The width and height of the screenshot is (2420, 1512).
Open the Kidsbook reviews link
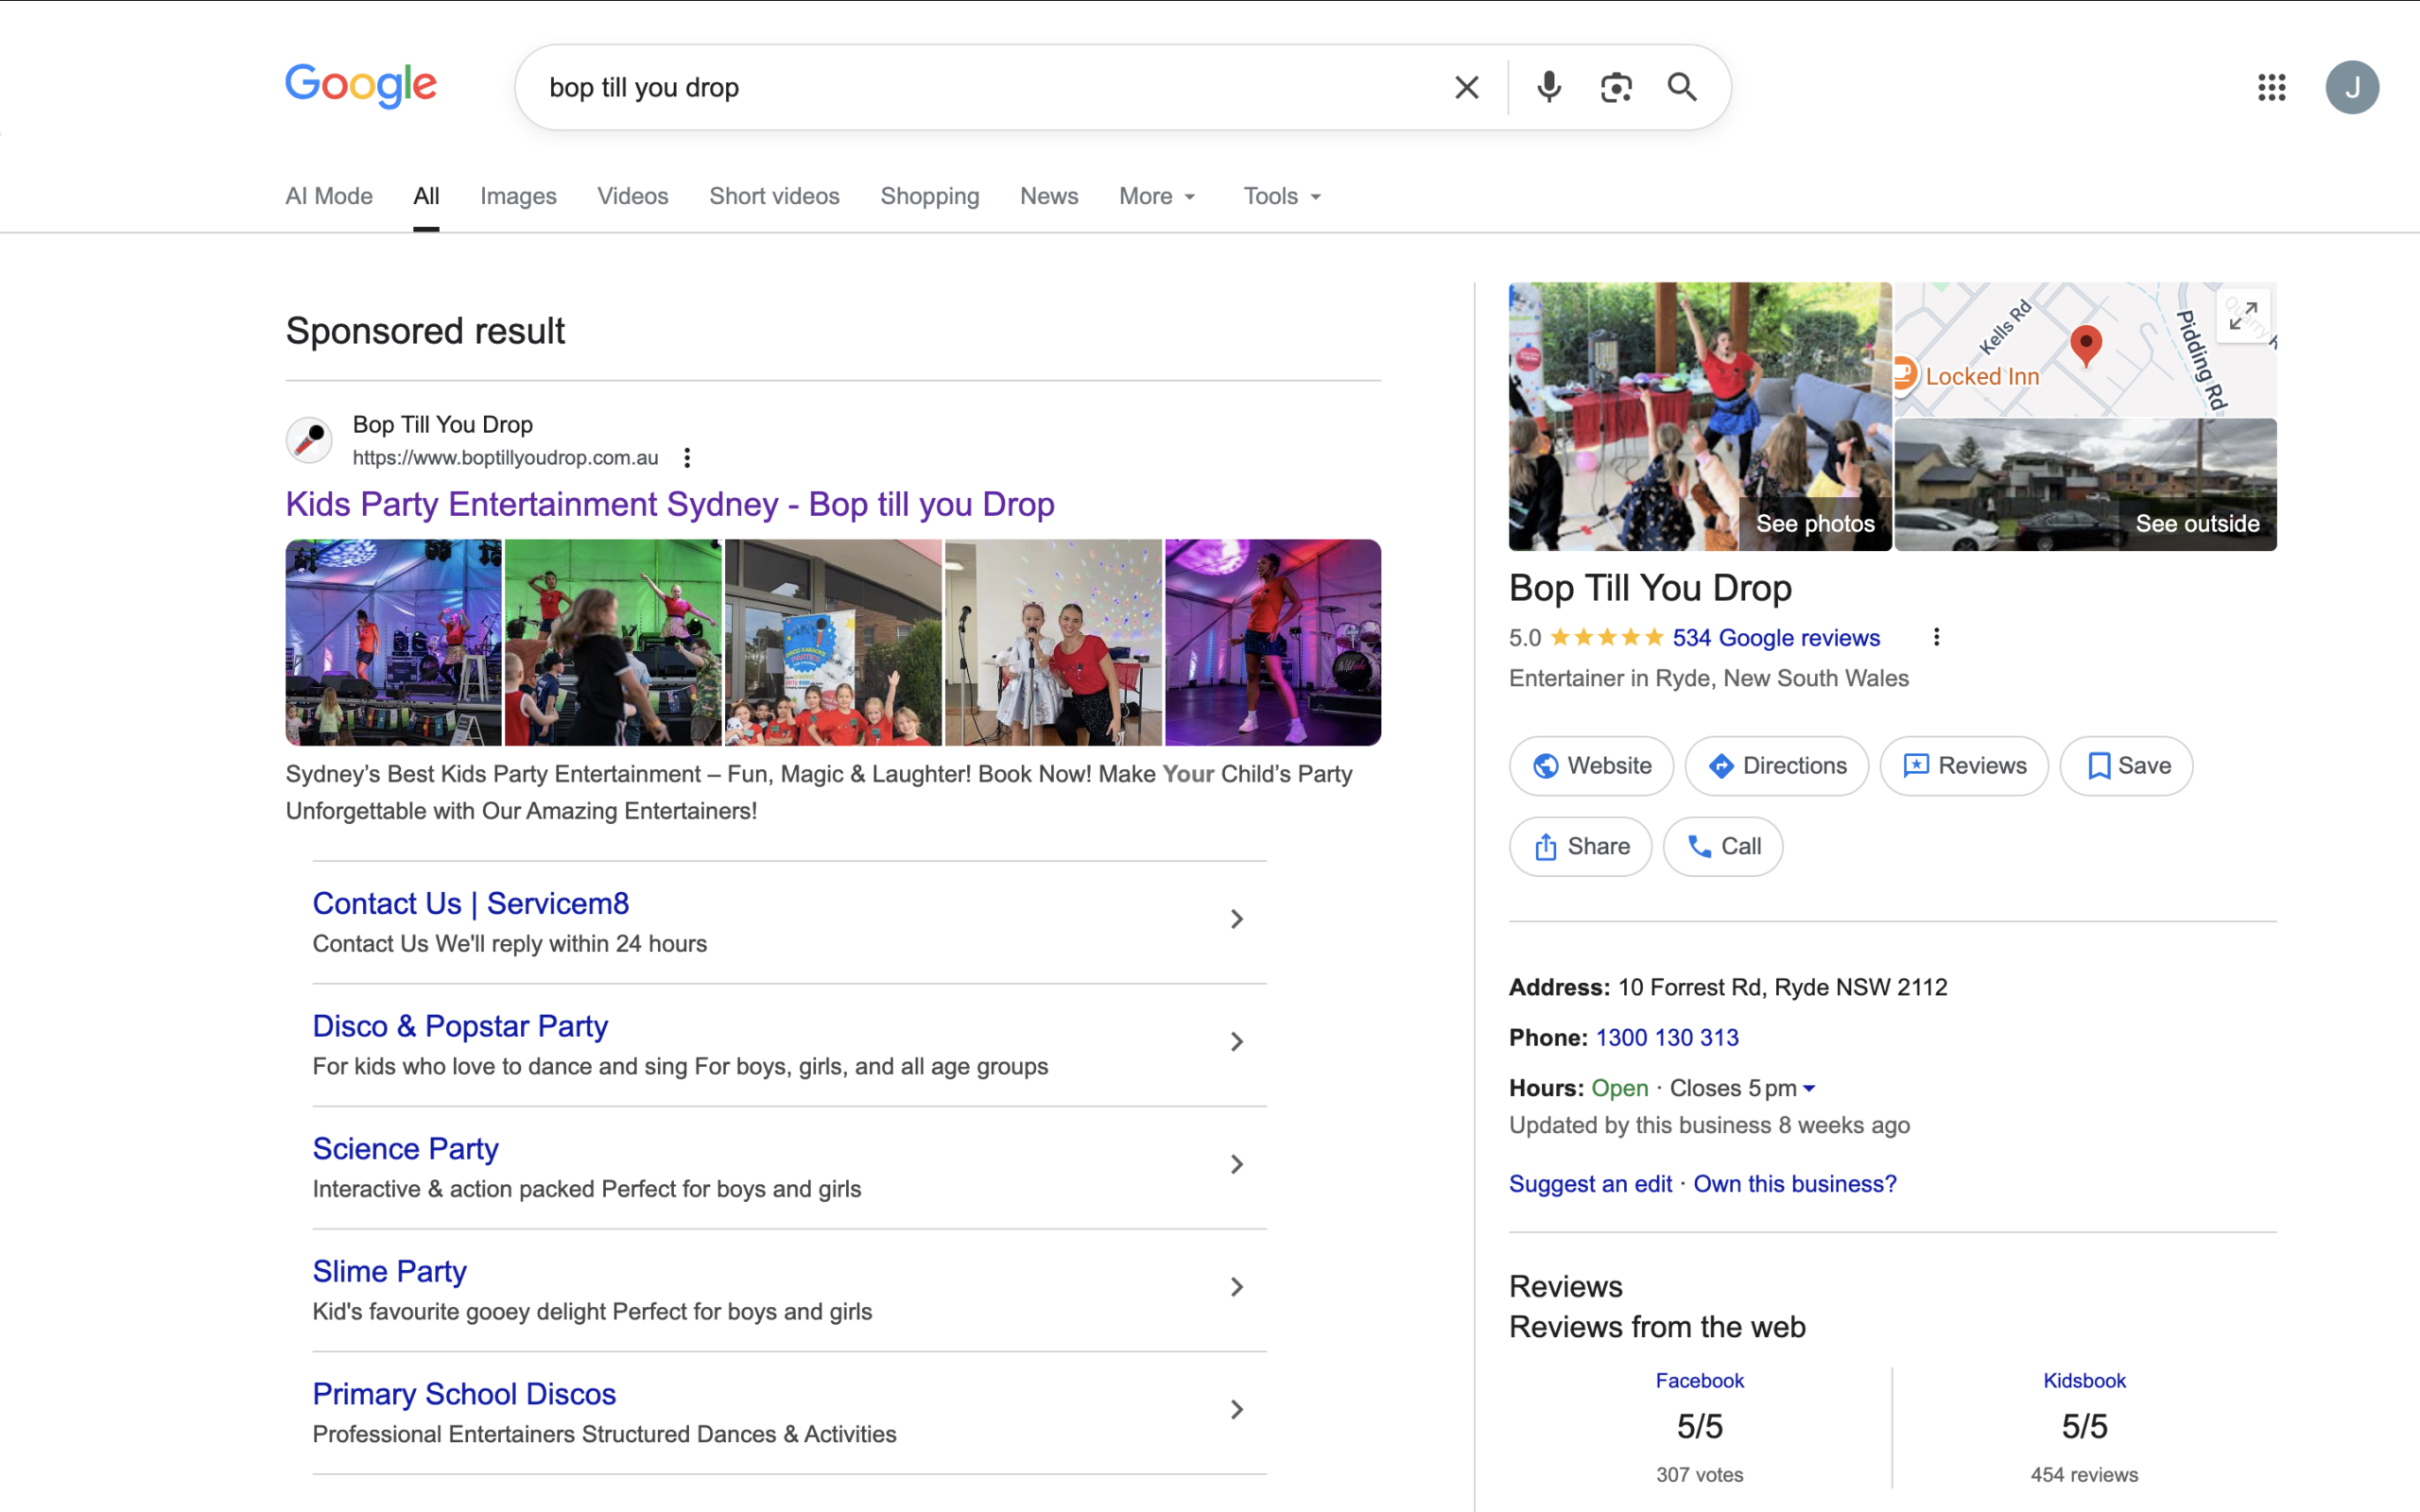pos(2084,1381)
